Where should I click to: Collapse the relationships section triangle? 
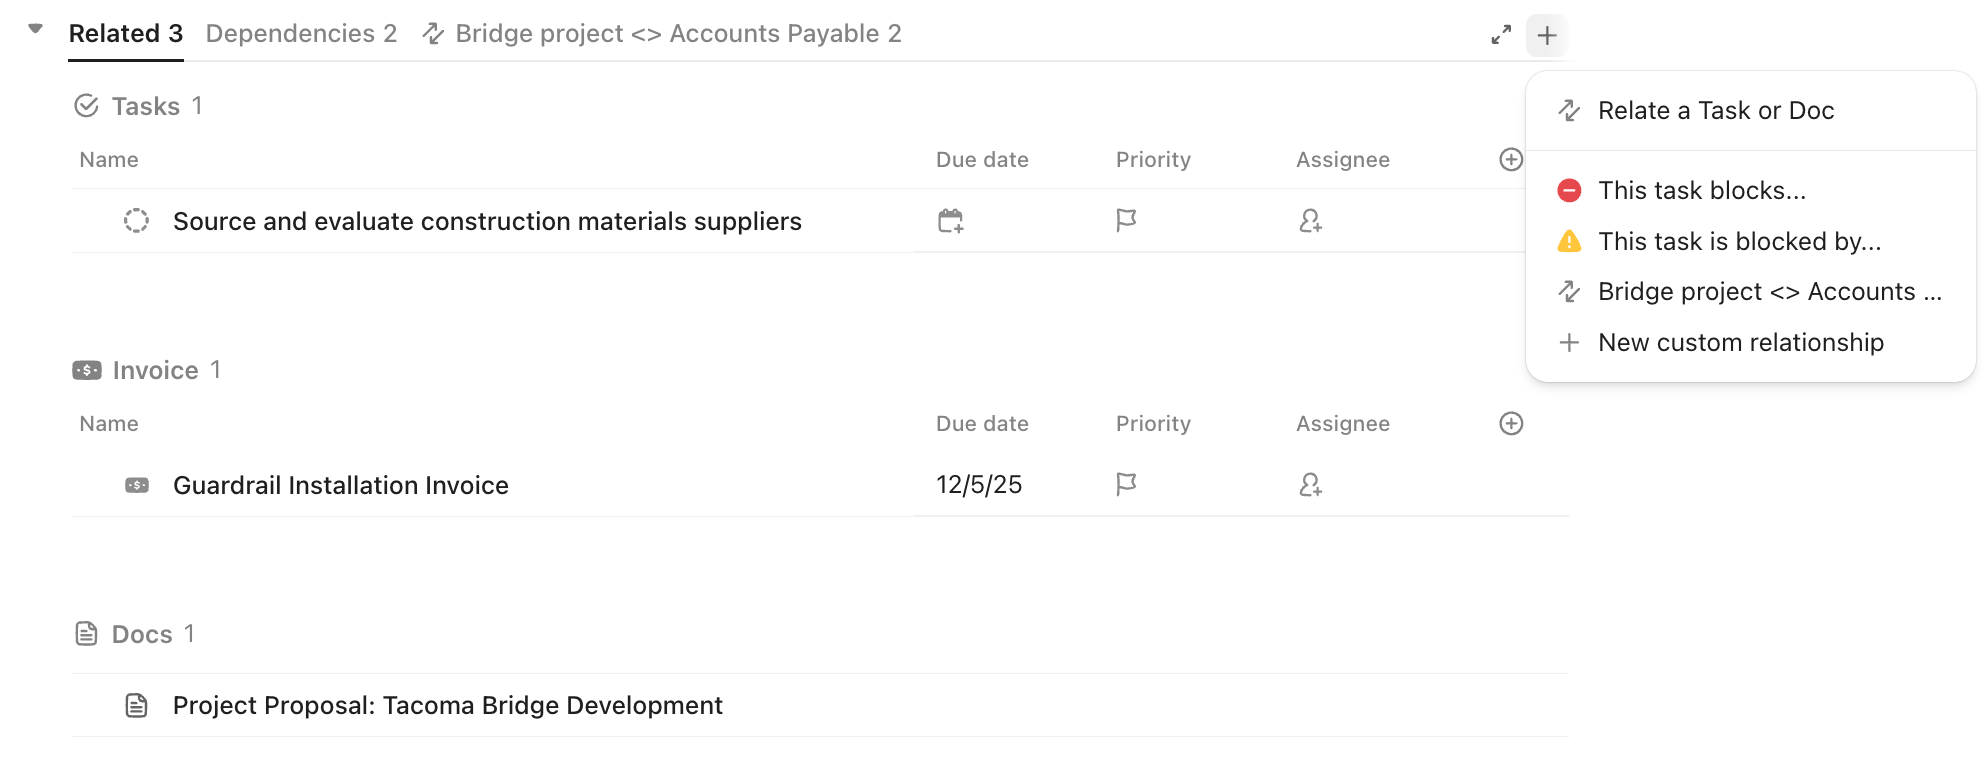point(36,29)
